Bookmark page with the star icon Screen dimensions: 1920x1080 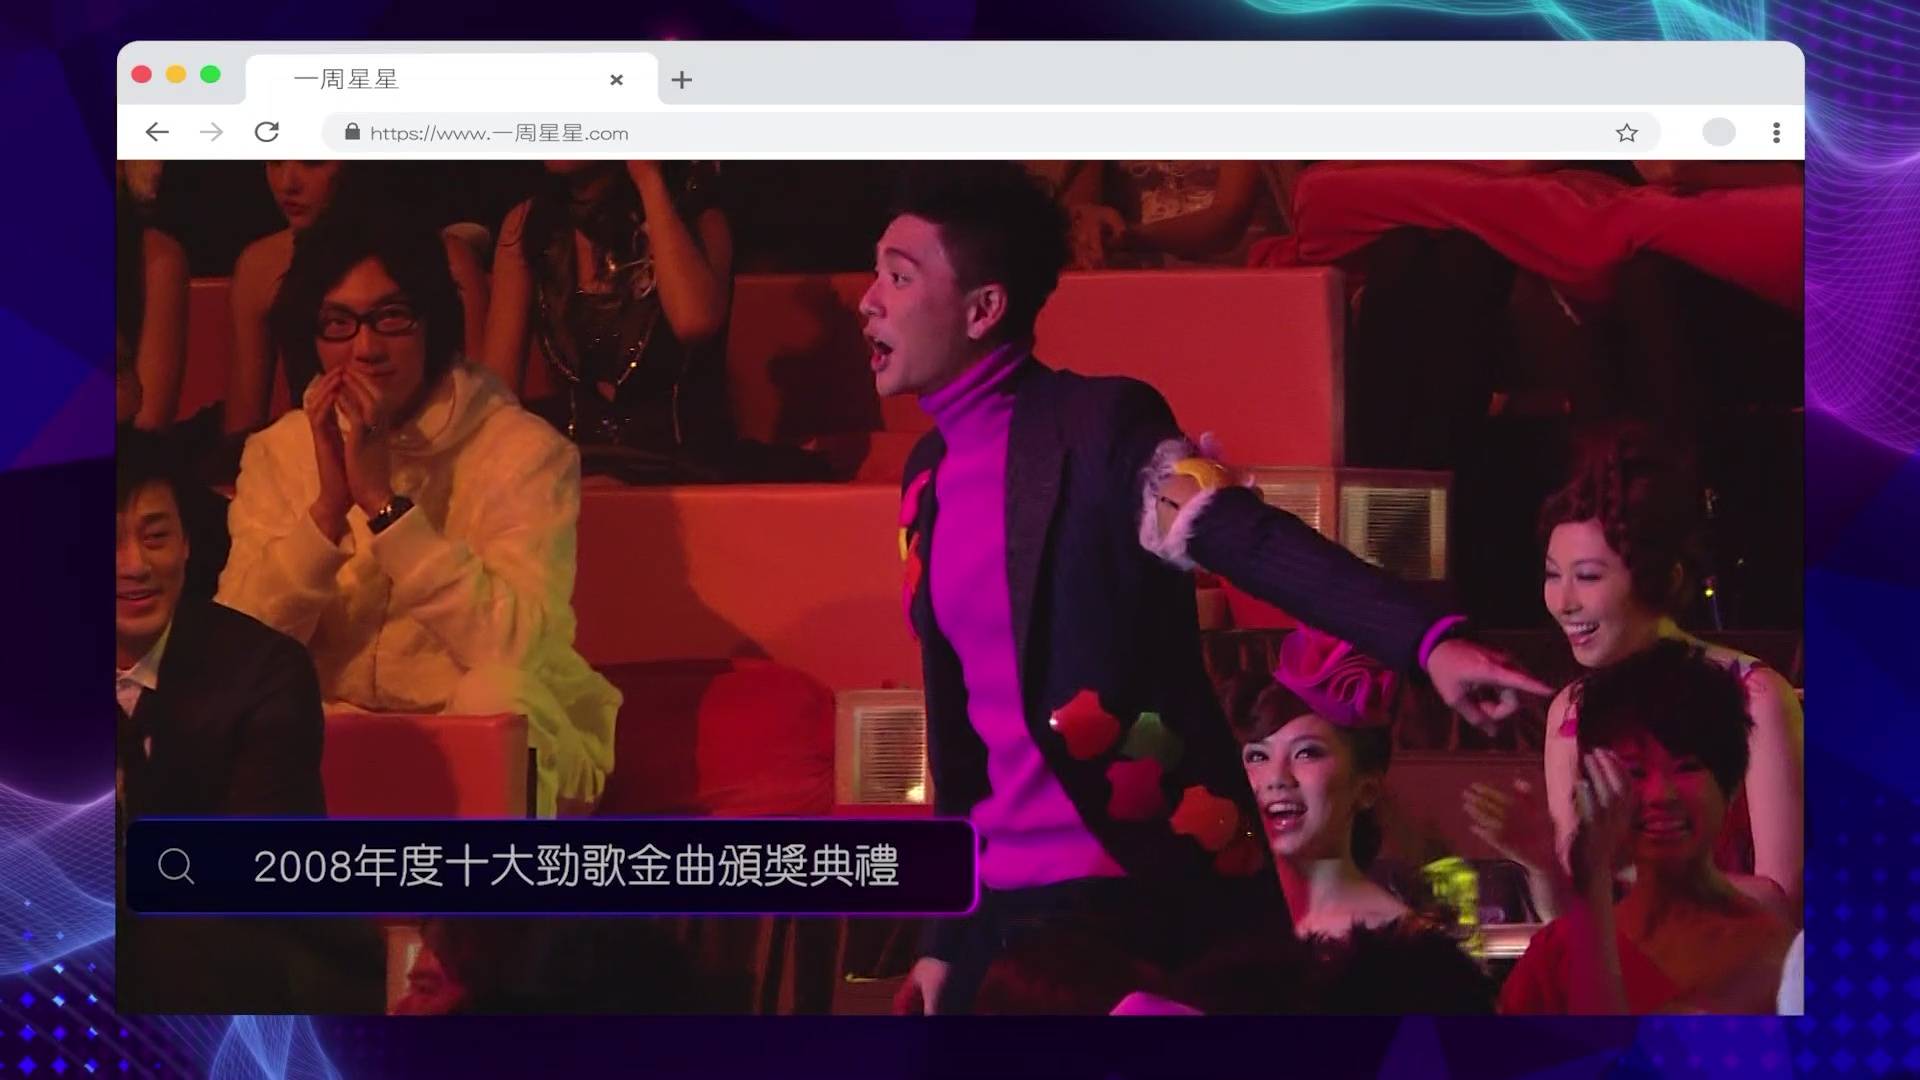pyautogui.click(x=1626, y=133)
